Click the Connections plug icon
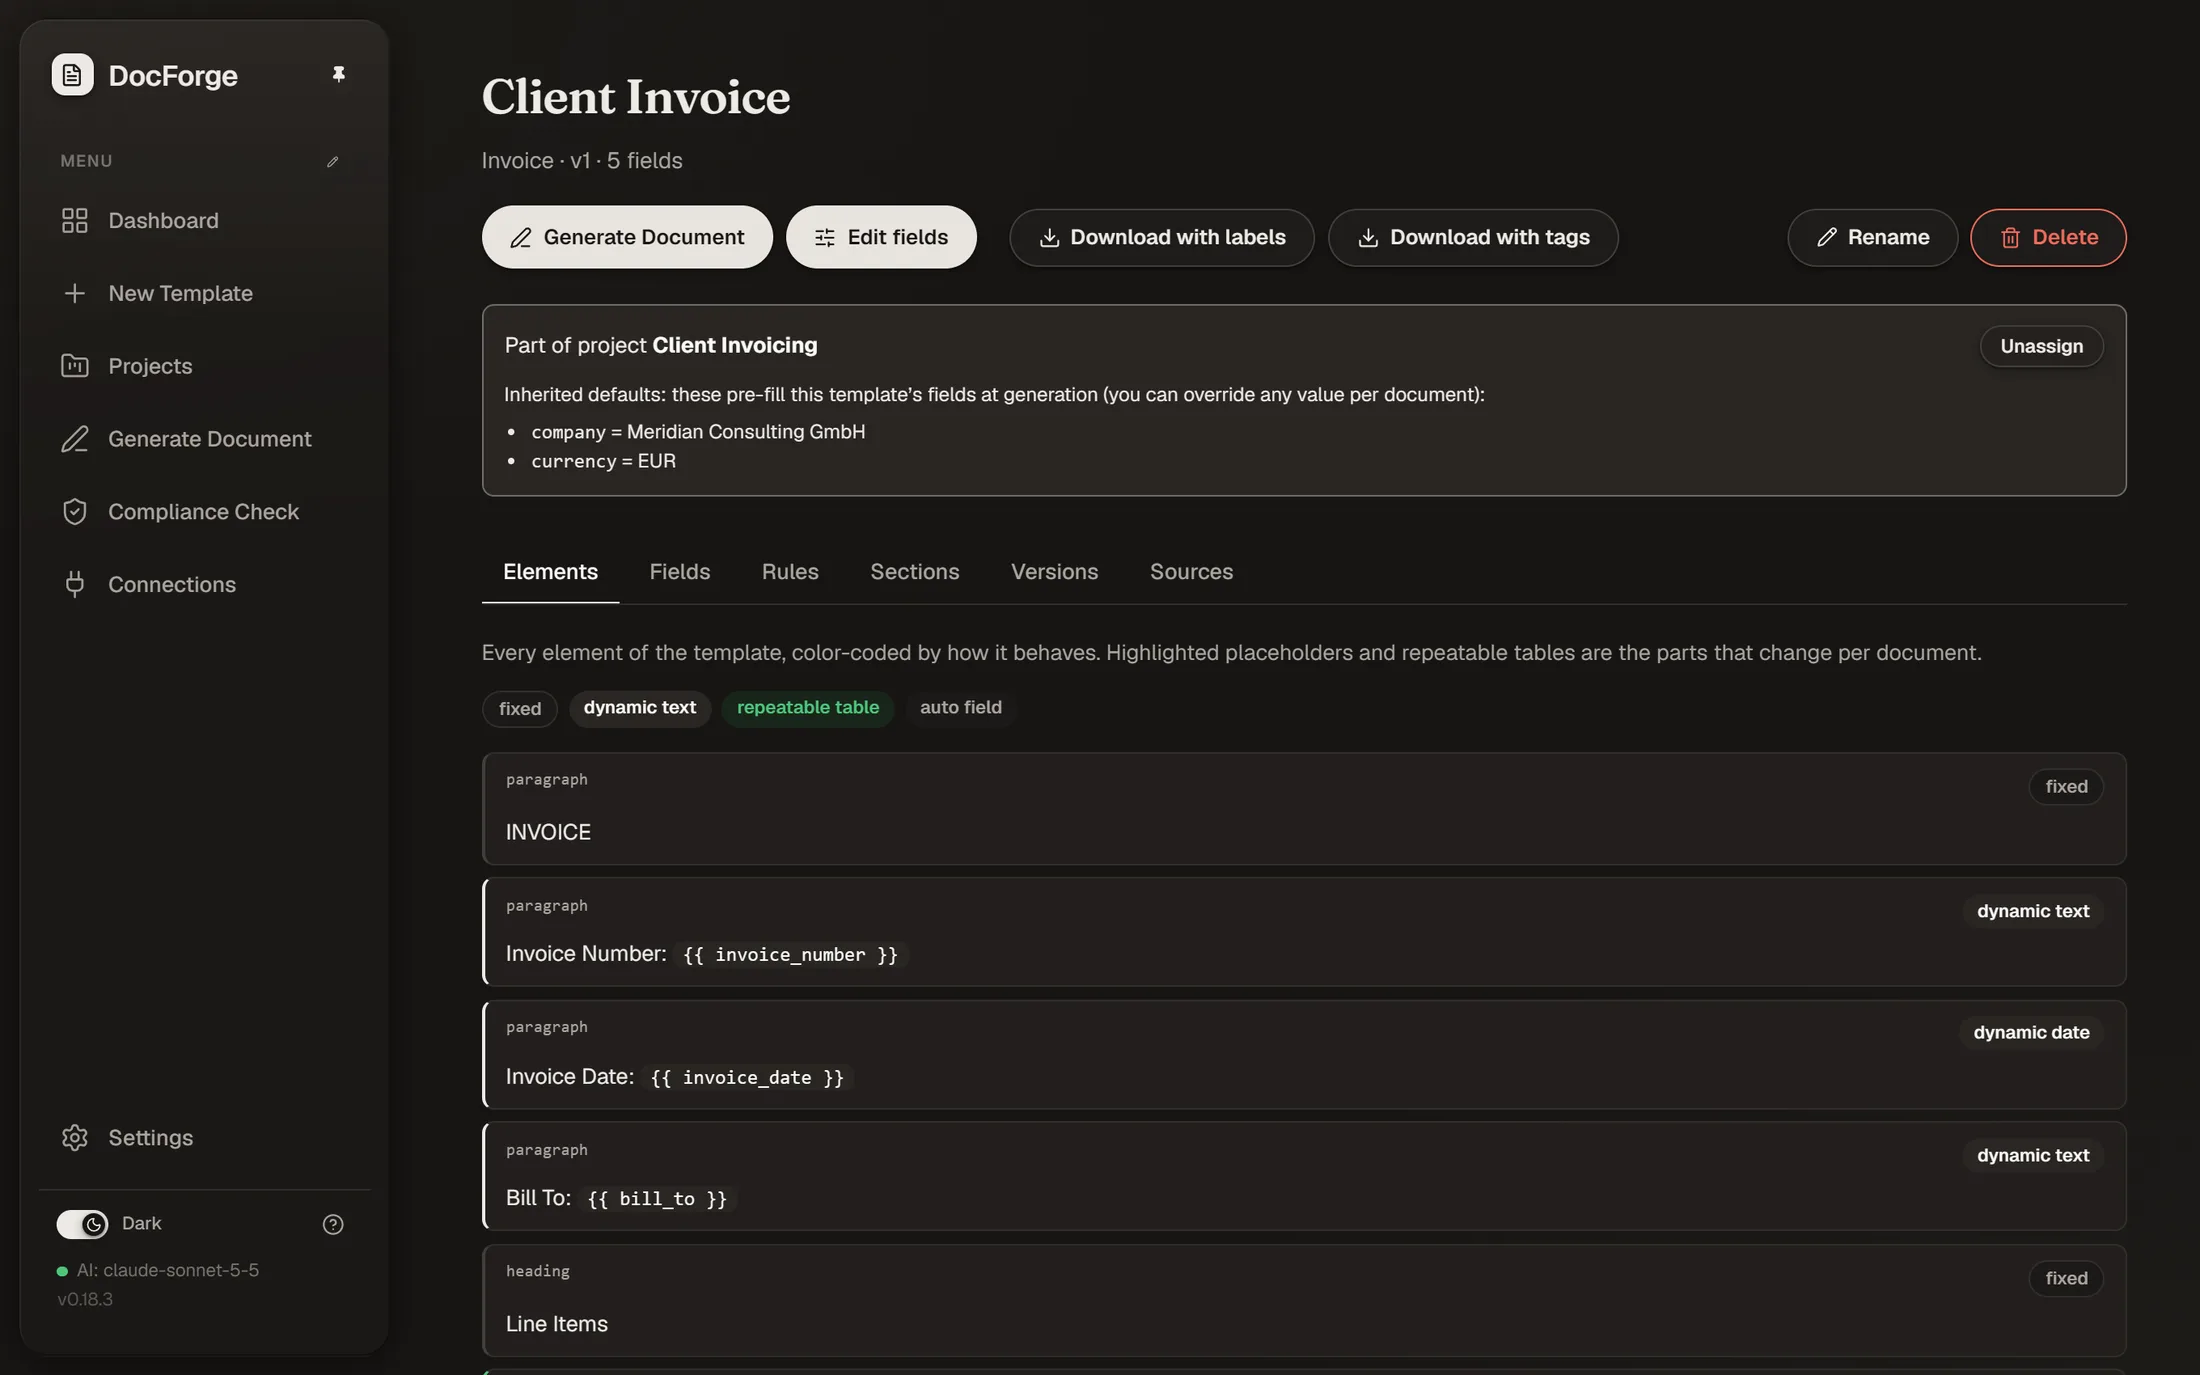Screen dimensions: 2200x1375 (75, 585)
